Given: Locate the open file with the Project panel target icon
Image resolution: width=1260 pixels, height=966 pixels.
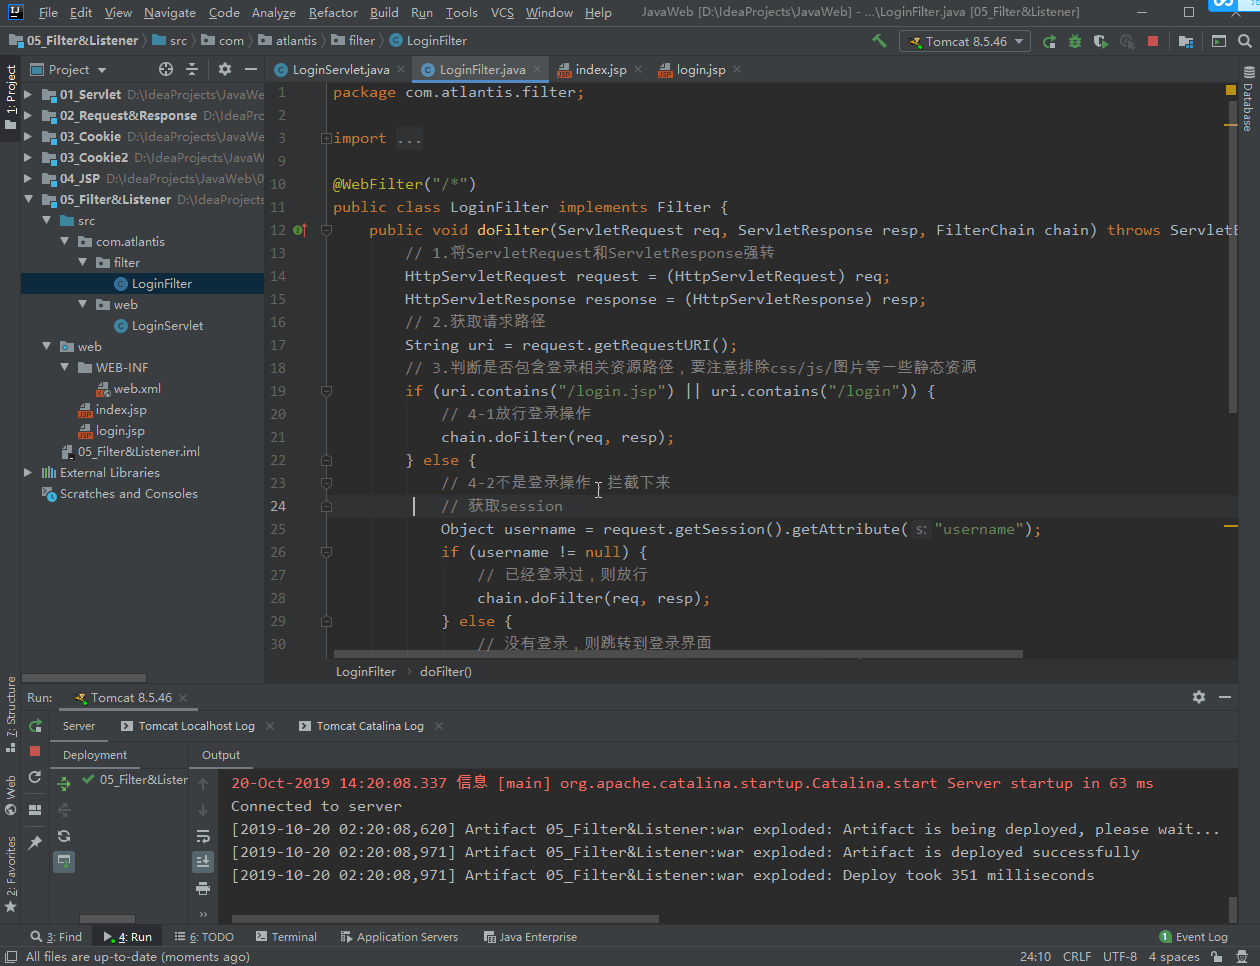Looking at the screenshot, I should pyautogui.click(x=166, y=69).
